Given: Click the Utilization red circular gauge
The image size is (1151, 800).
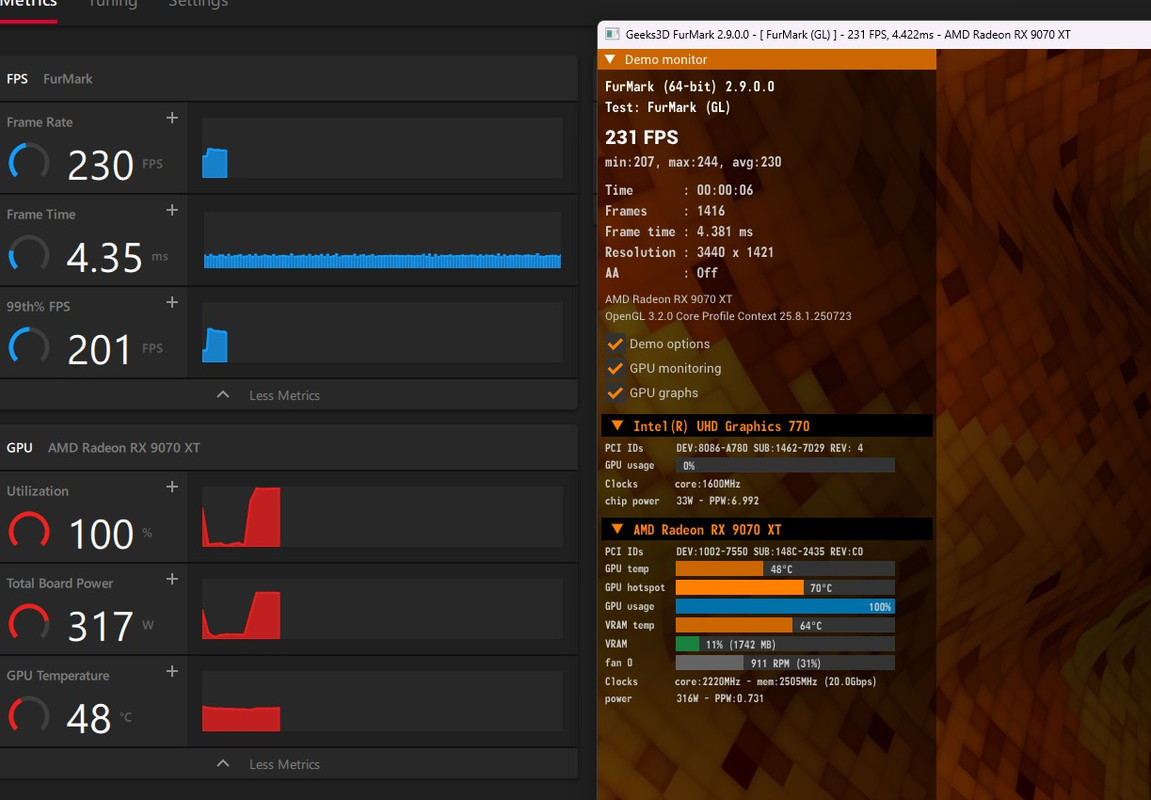Looking at the screenshot, I should click(29, 532).
